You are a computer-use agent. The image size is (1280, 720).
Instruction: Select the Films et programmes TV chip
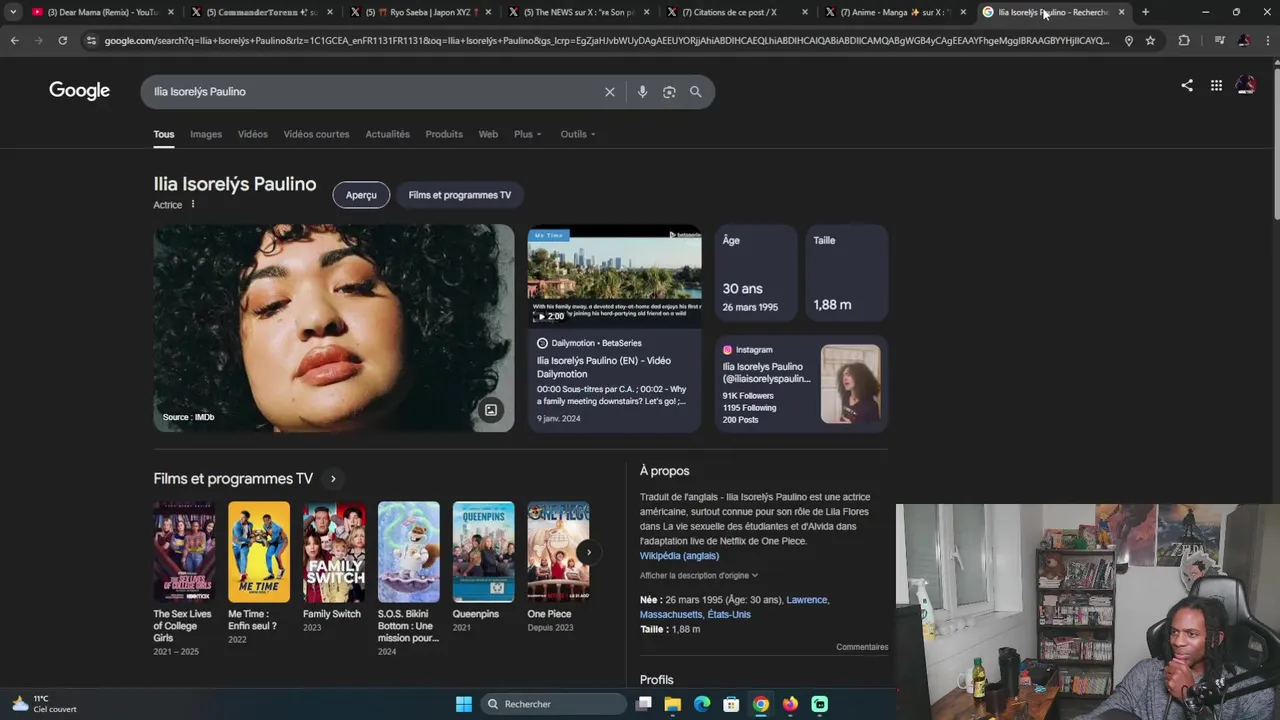[459, 195]
